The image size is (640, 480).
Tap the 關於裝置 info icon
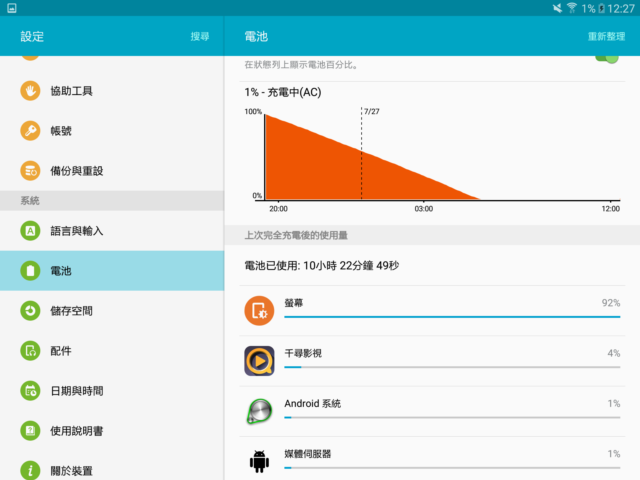(30, 470)
